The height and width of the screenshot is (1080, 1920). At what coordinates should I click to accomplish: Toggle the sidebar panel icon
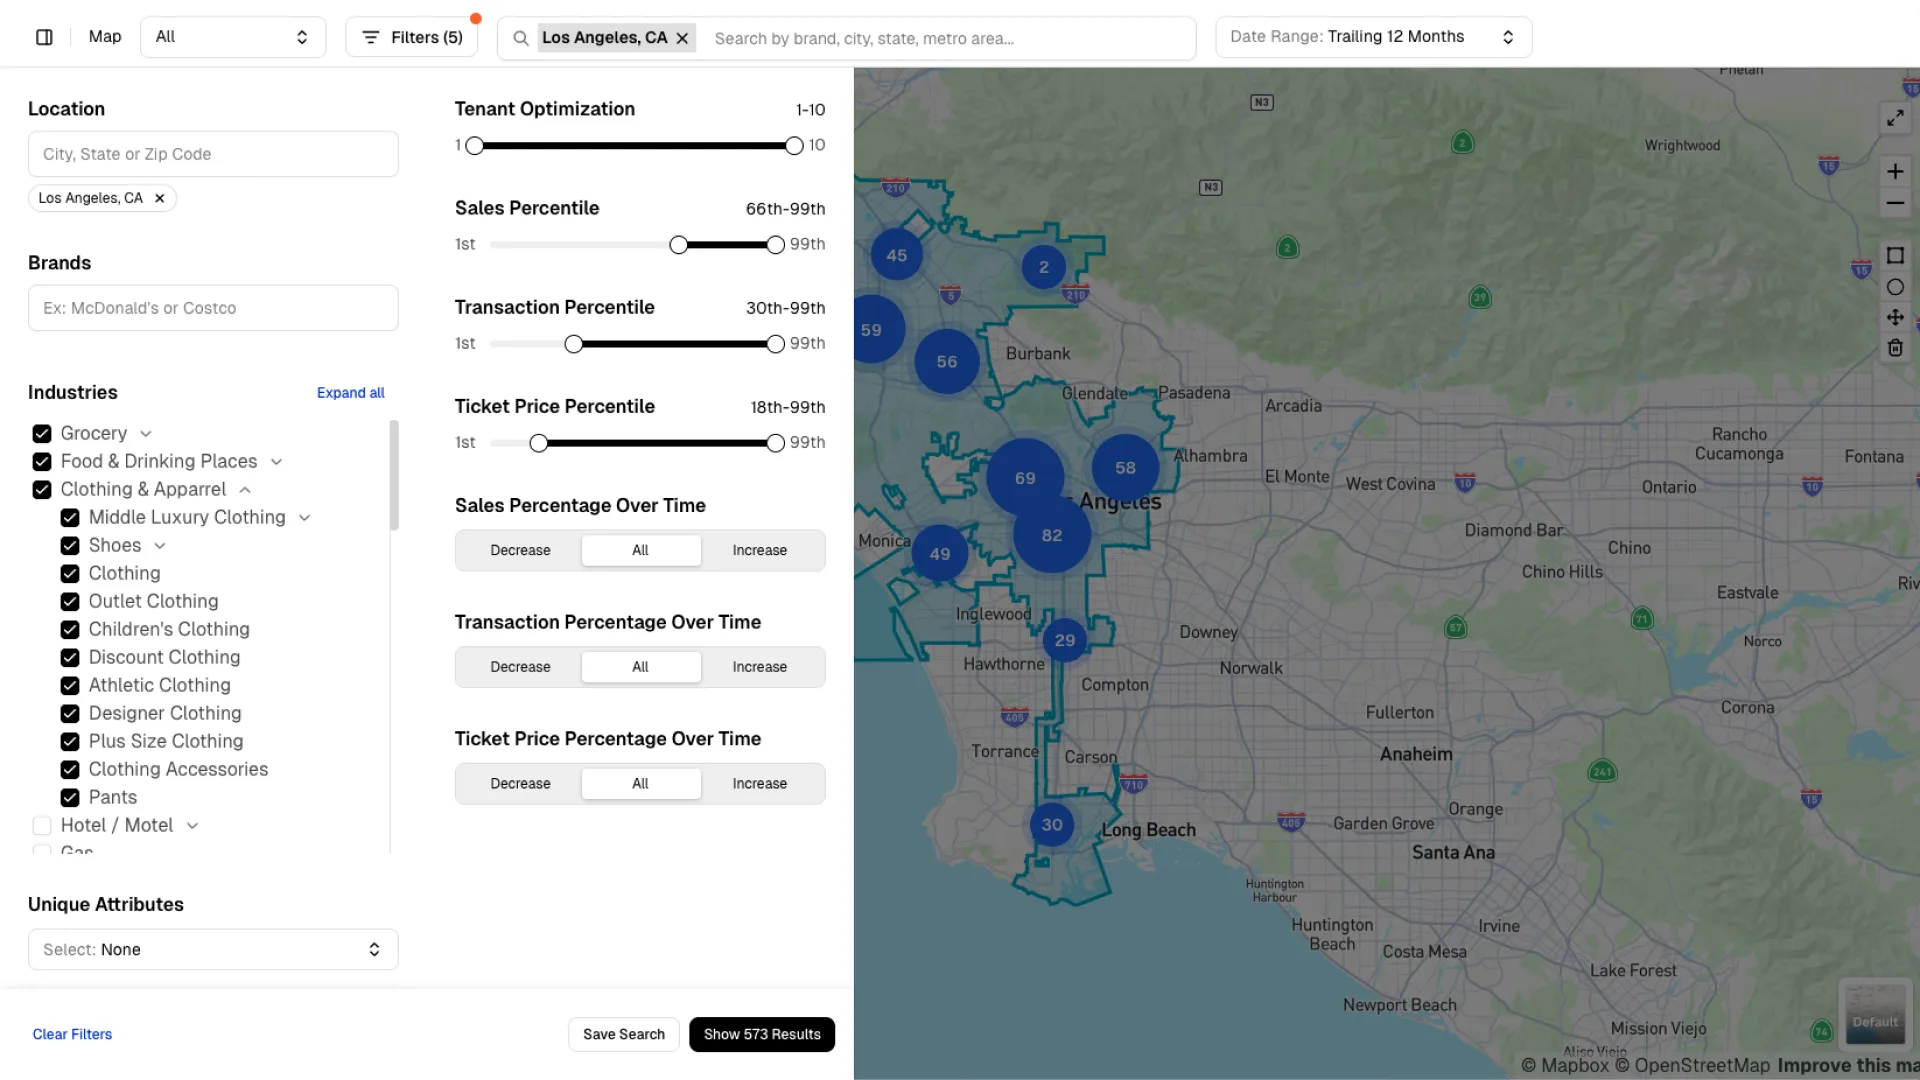coord(44,36)
